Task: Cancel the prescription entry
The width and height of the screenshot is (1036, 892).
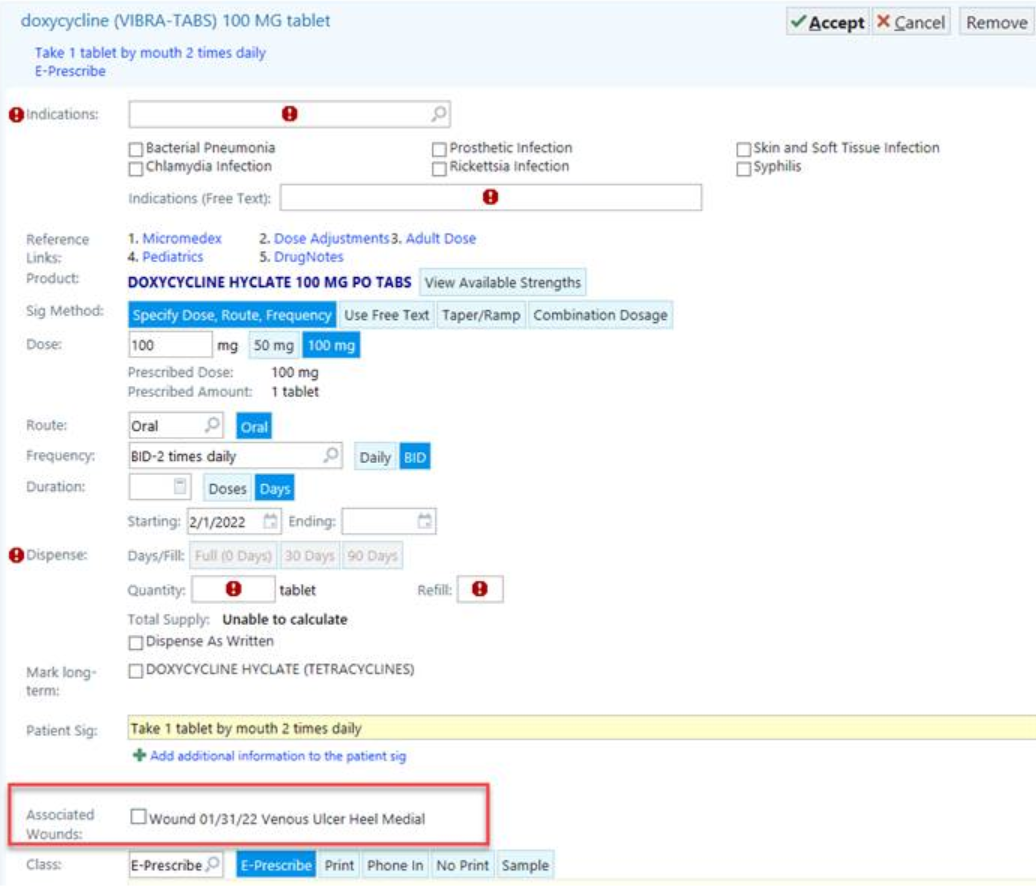Action: coord(911,22)
